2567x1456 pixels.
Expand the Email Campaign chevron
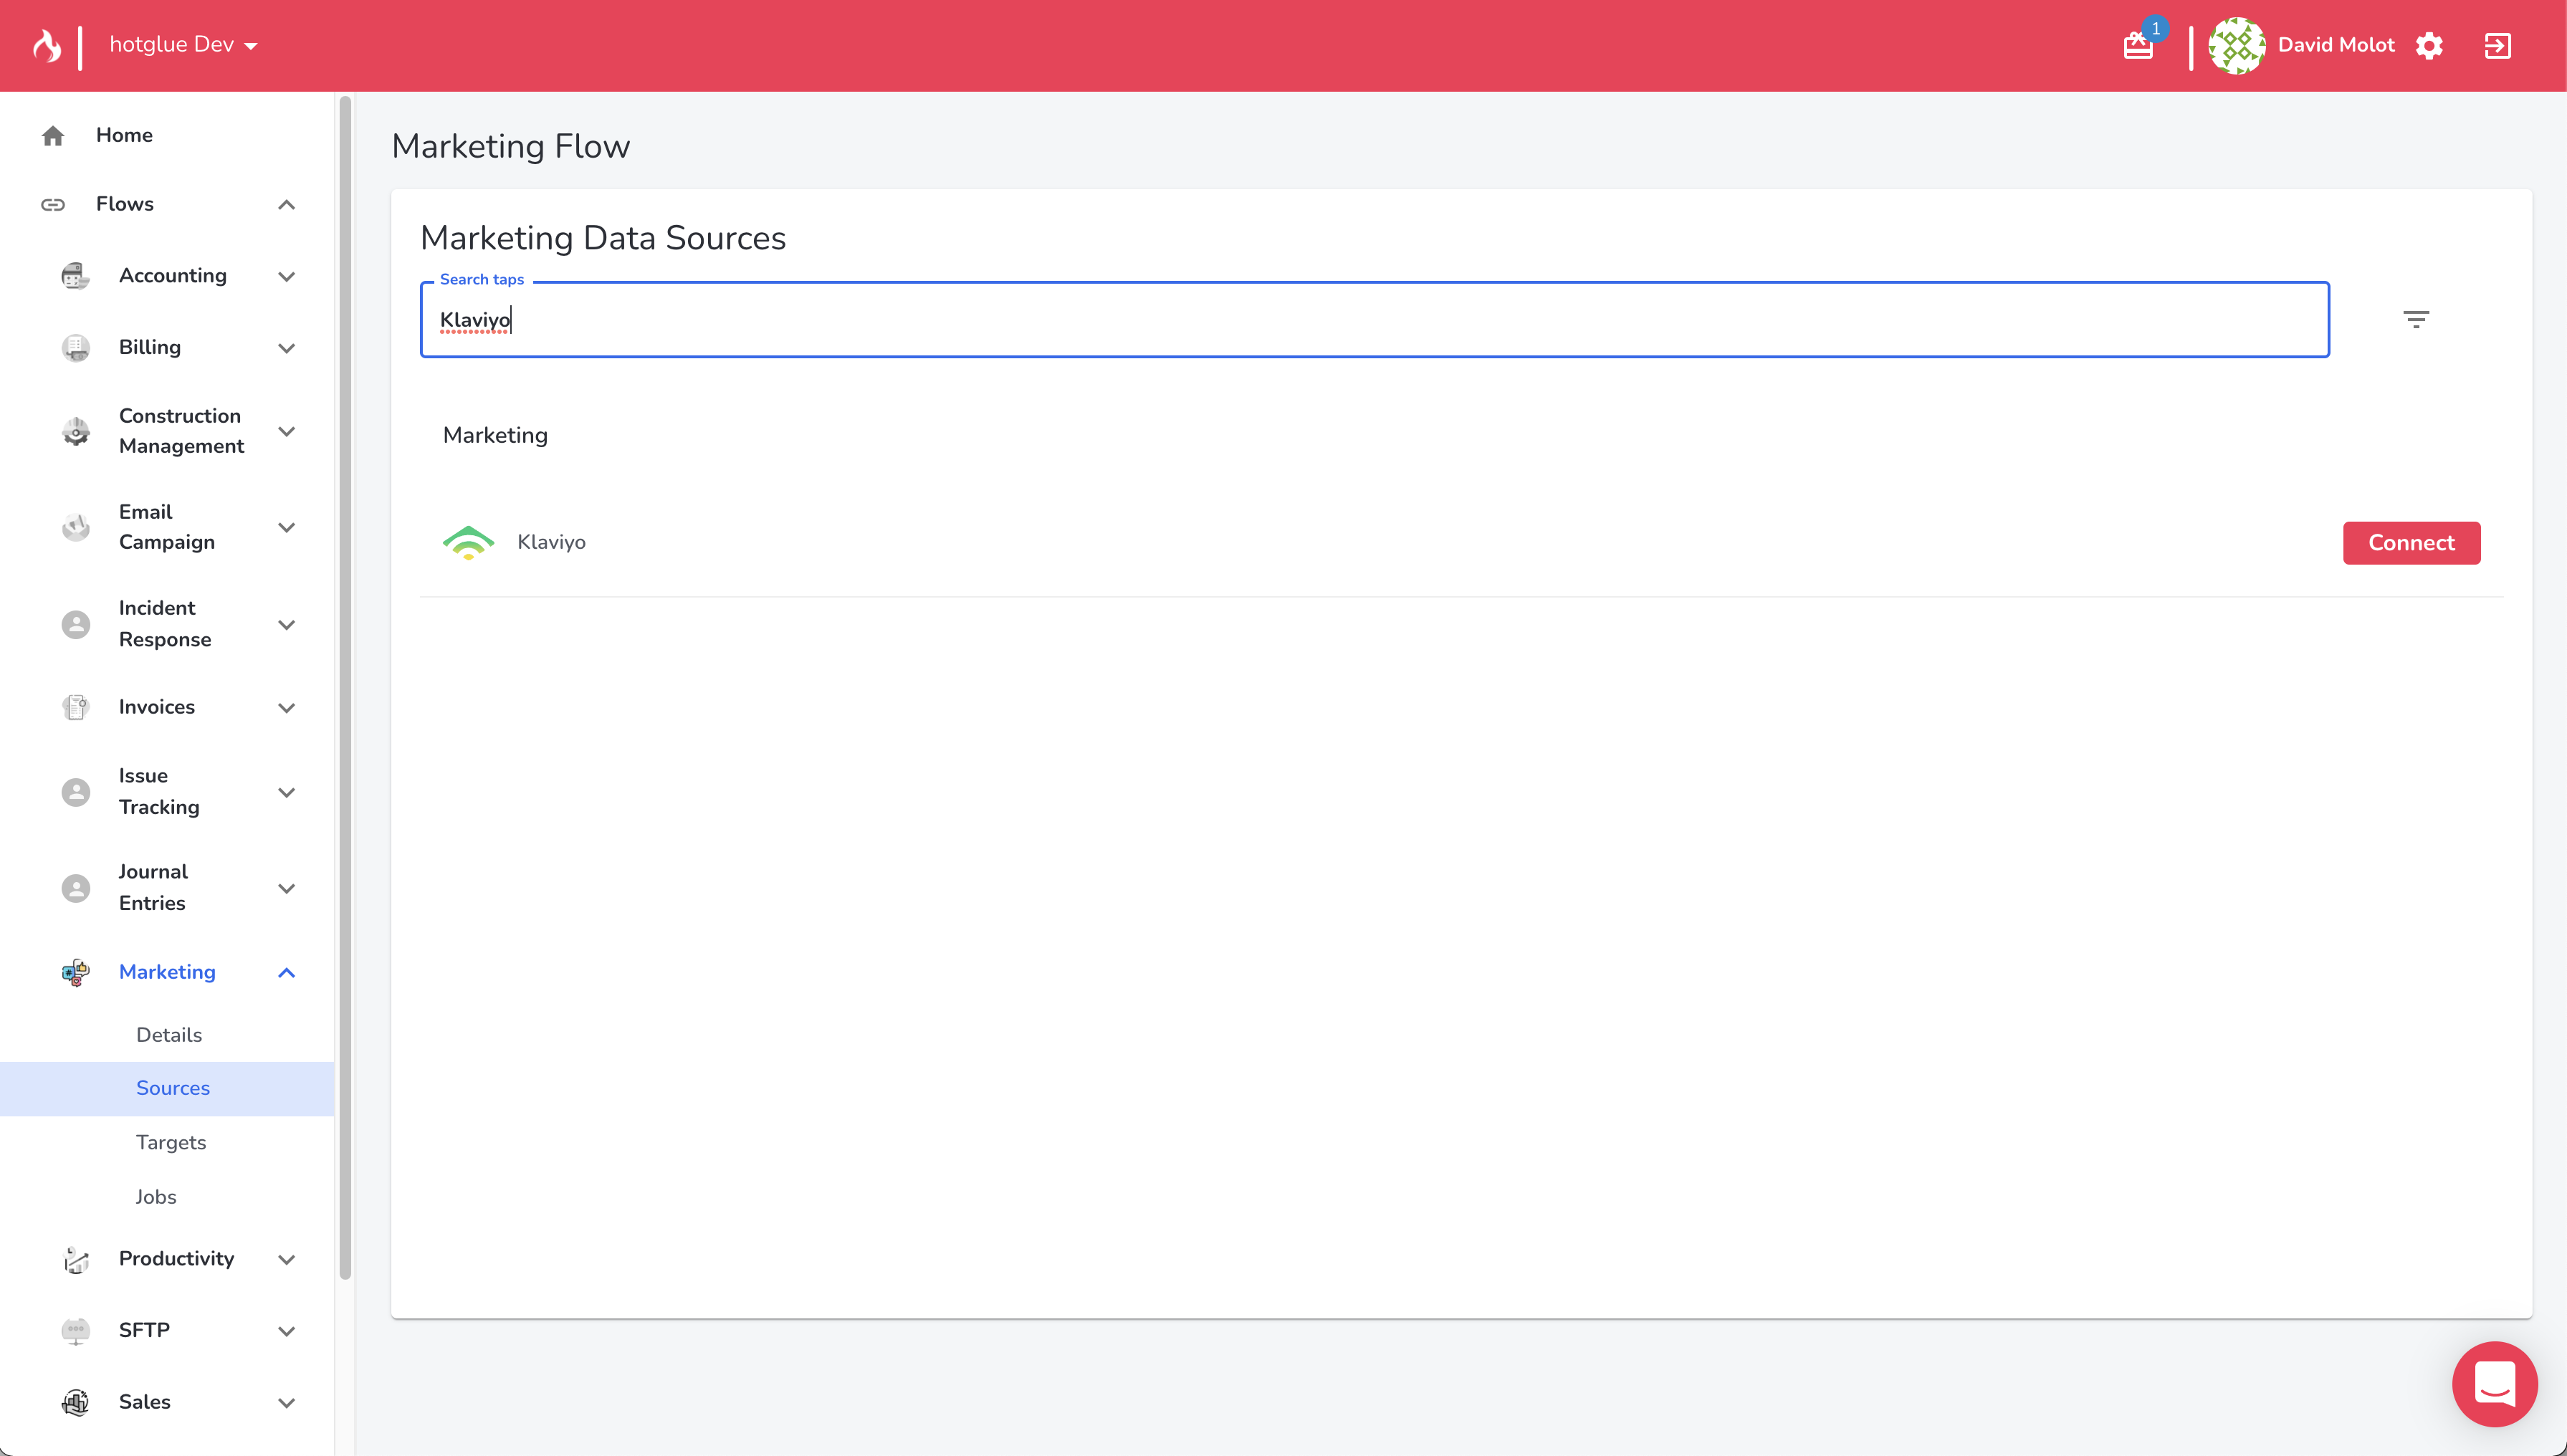point(286,527)
